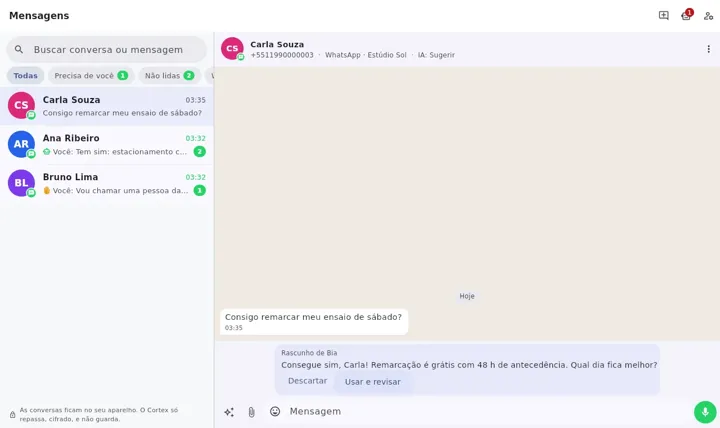Image resolution: width=720 pixels, height=428 pixels.
Task: Open the inbox icon with red badge
Action: (x=686, y=16)
